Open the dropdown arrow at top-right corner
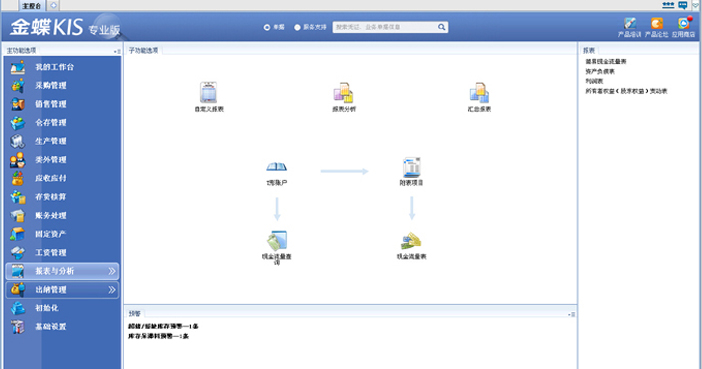The height and width of the screenshot is (369, 702). click(x=696, y=5)
